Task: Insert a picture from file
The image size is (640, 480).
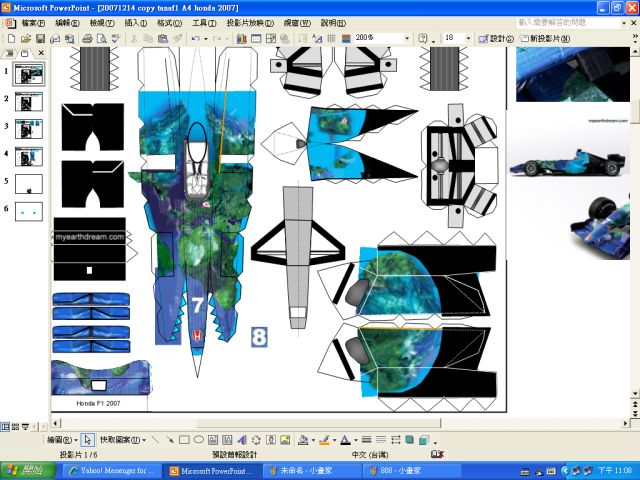Action: [x=285, y=440]
